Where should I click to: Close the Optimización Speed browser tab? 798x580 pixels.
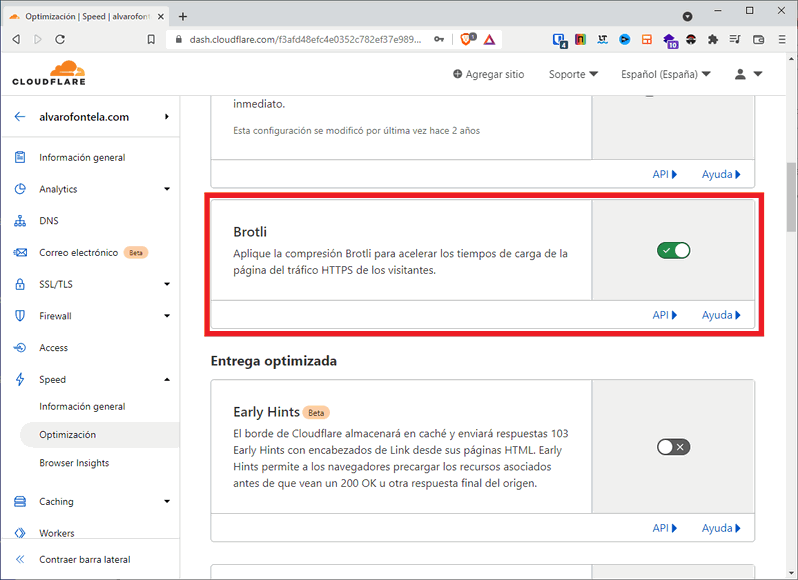click(161, 17)
